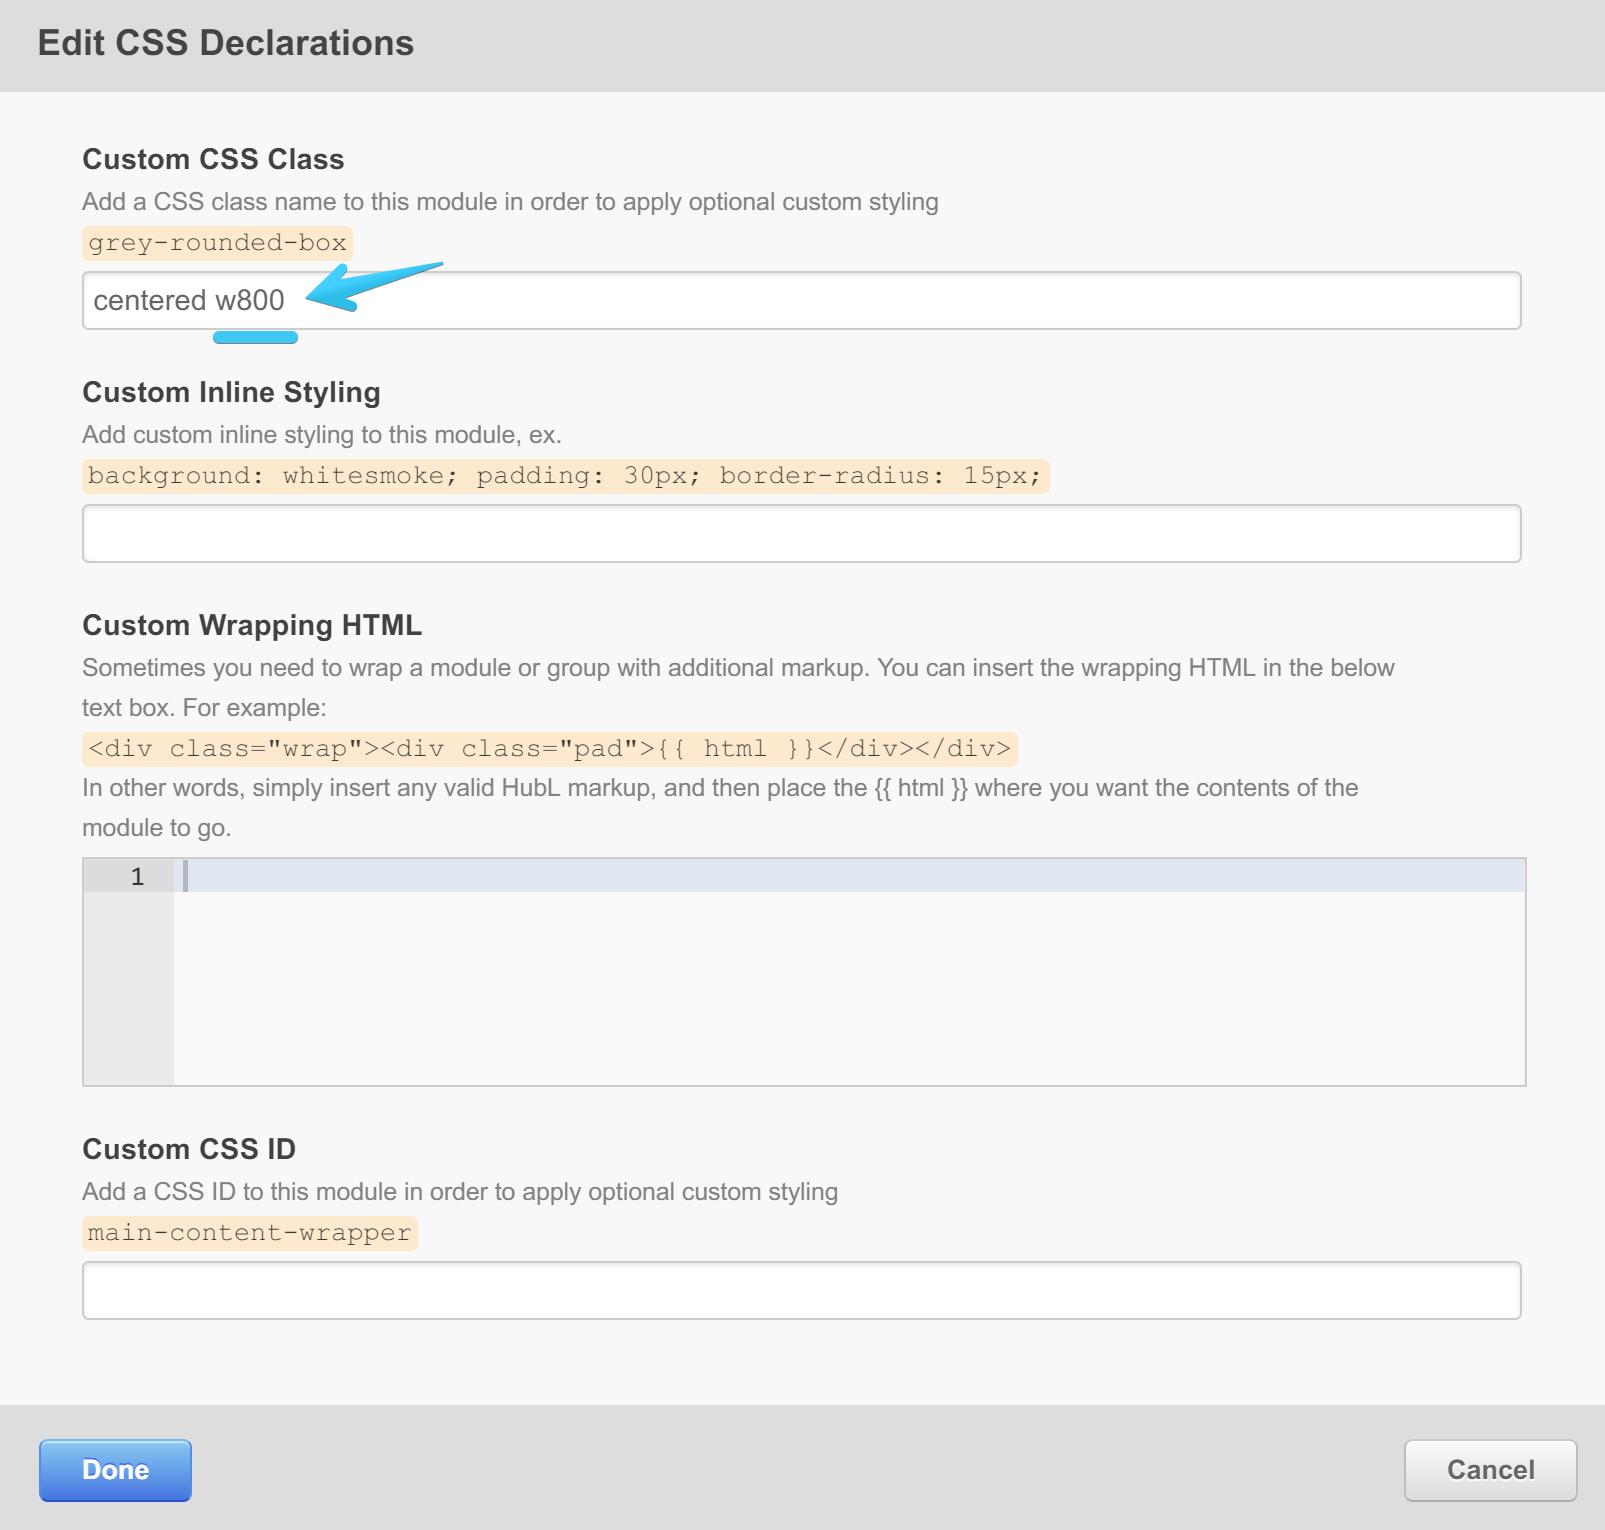Select the grey-rounded-box example code
This screenshot has height=1530, width=1605.
pos(217,243)
